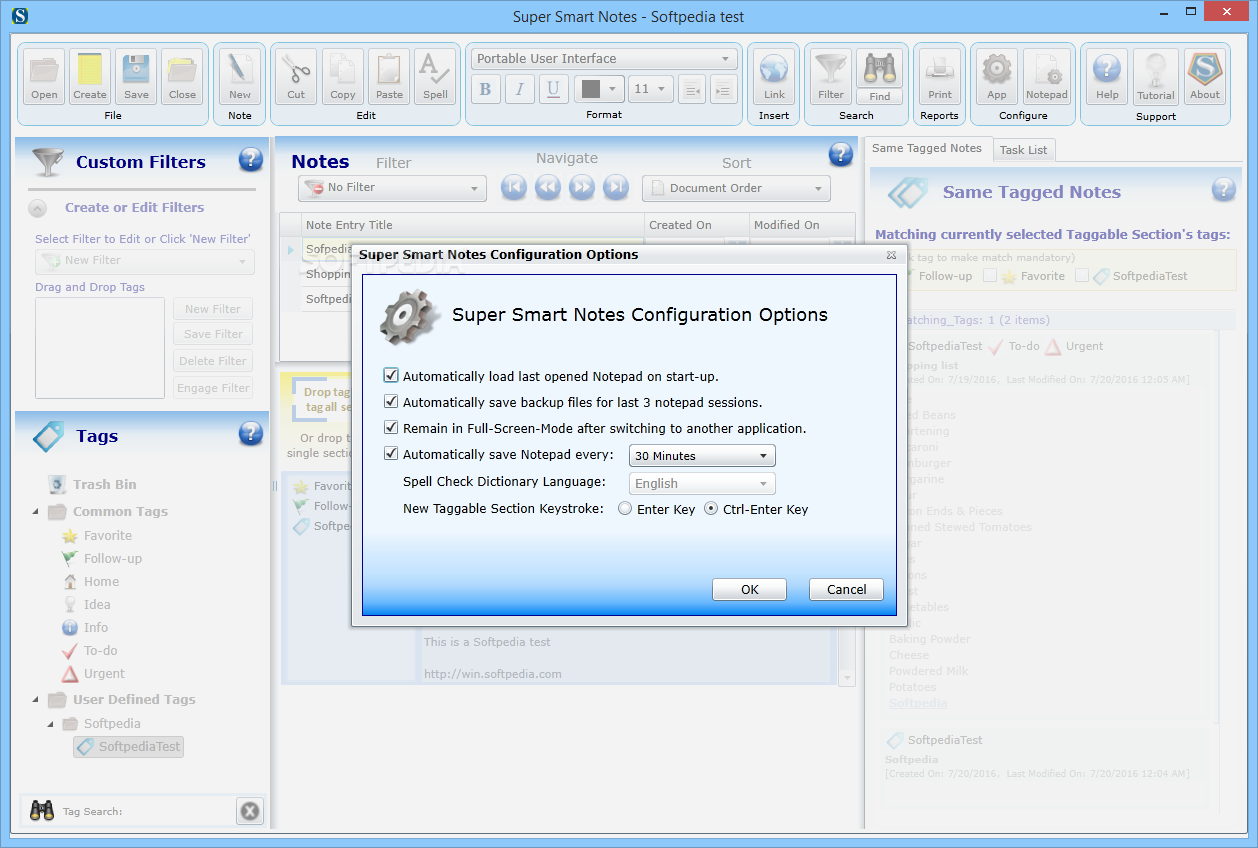Open Custom Filters help question icon
This screenshot has width=1258, height=848.
(x=251, y=159)
